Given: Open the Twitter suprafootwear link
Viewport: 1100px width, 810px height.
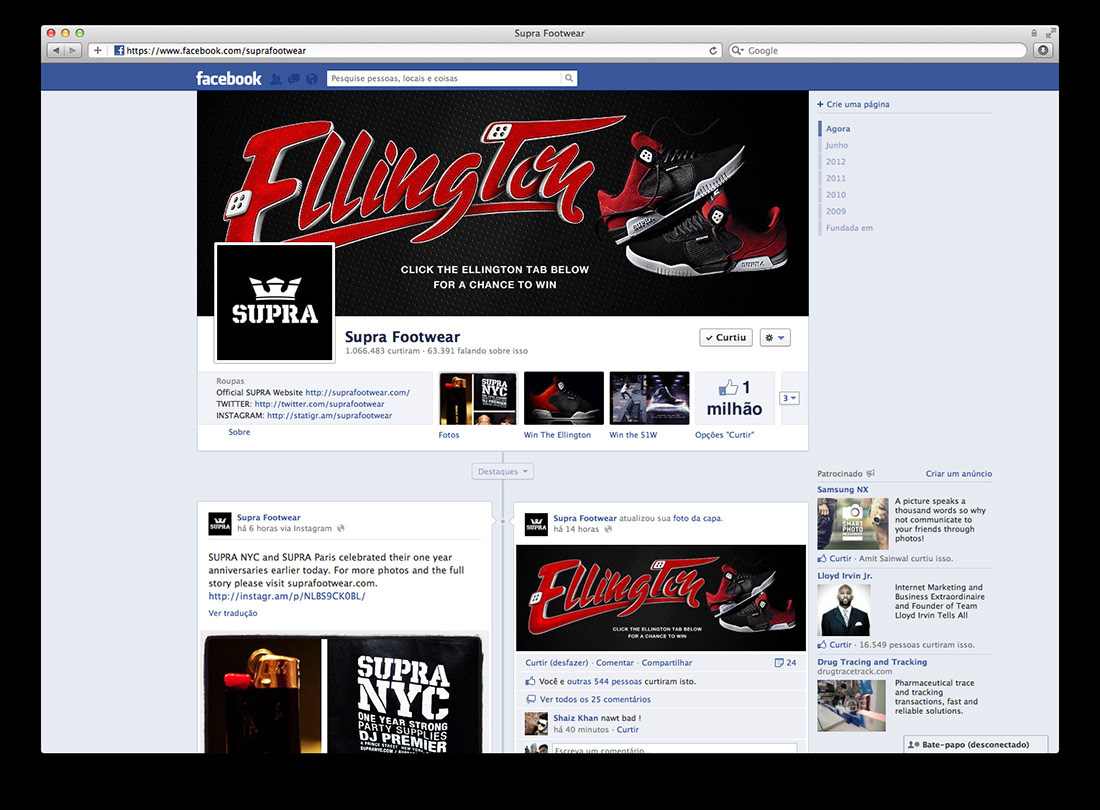Looking at the screenshot, I should tap(319, 404).
